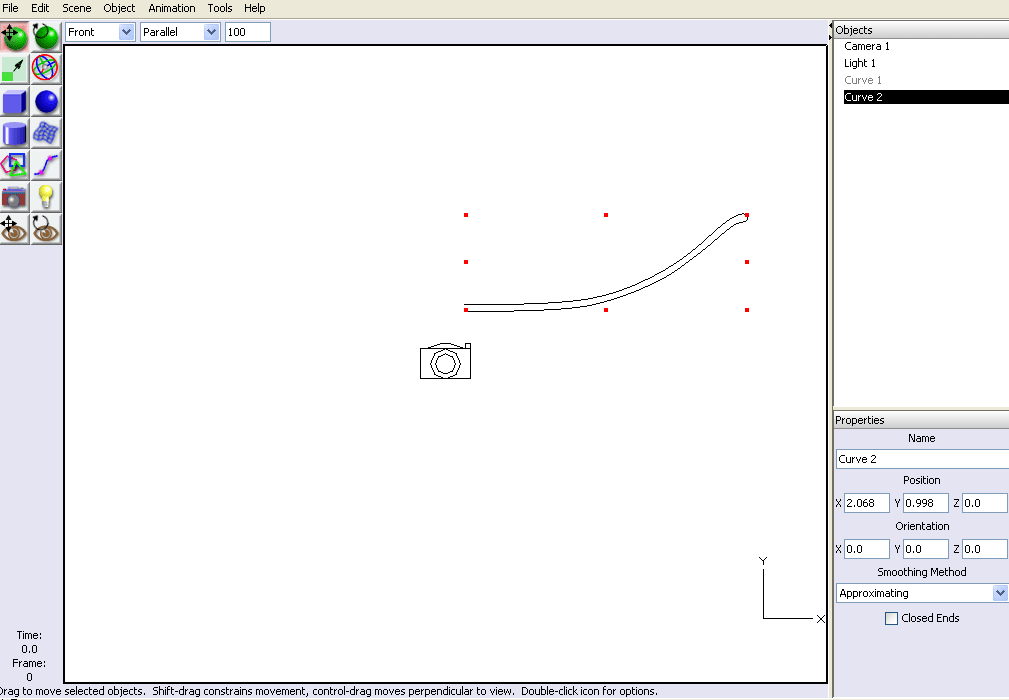Click the Name field containing Curve 2

(921, 459)
